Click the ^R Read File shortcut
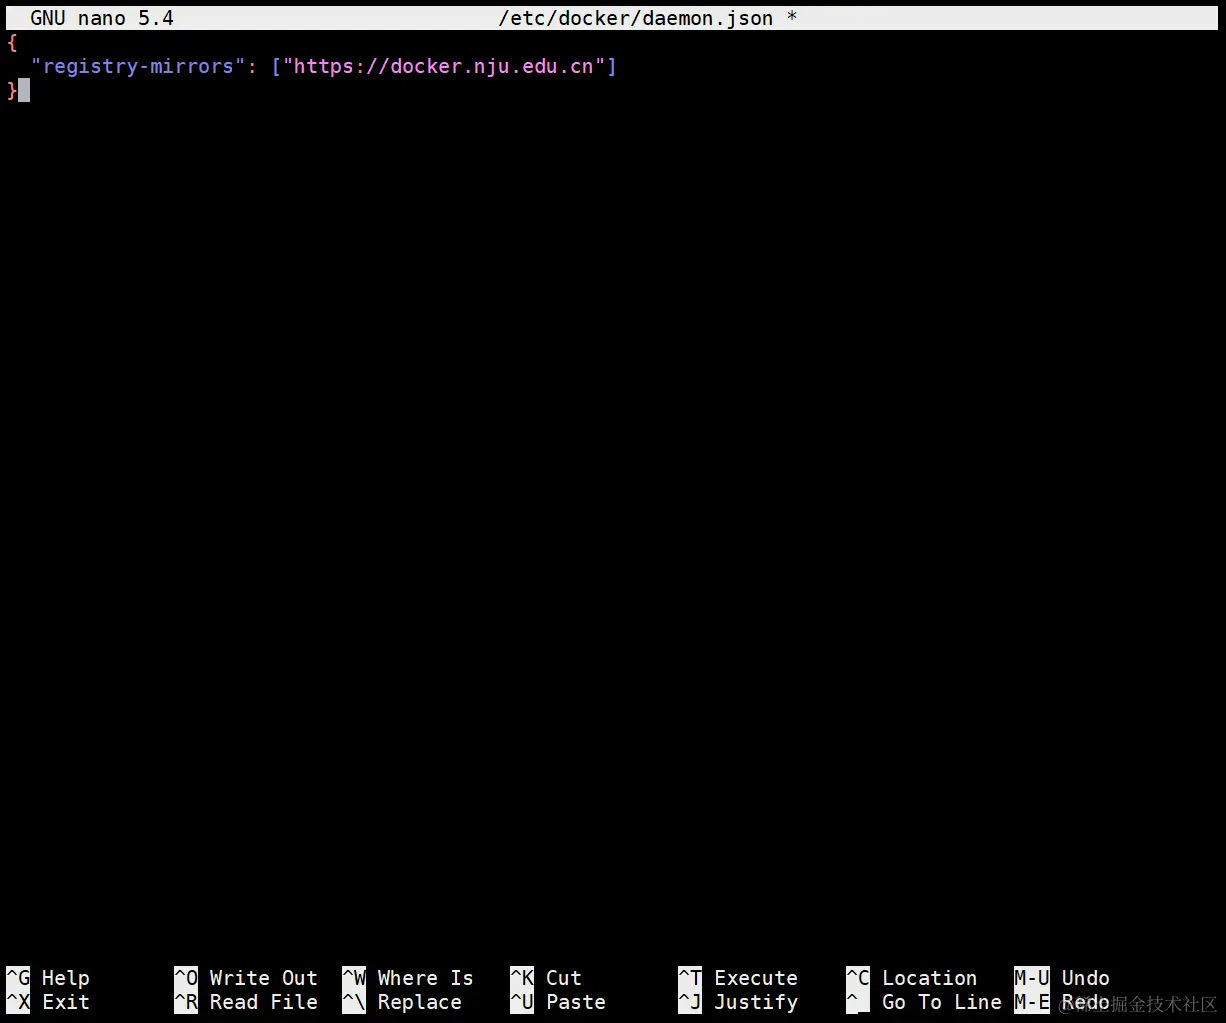 click(246, 1002)
